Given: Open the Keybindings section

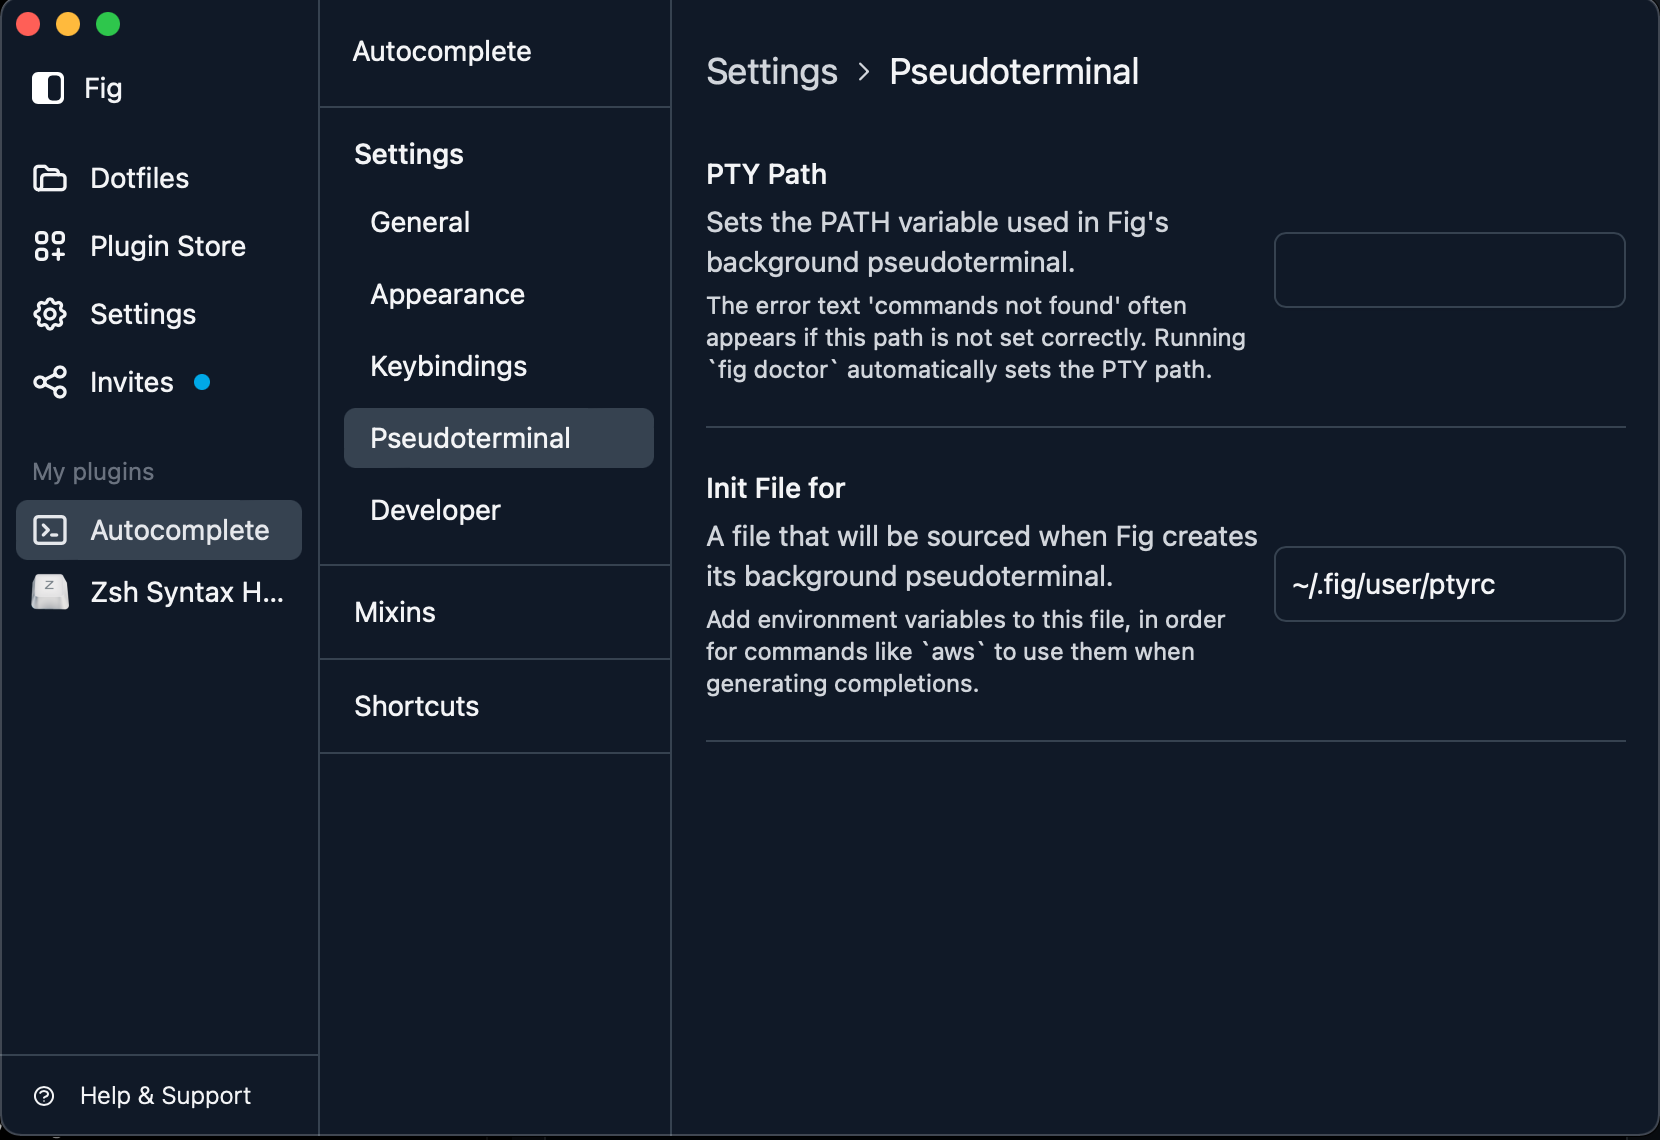Looking at the screenshot, I should 448,366.
